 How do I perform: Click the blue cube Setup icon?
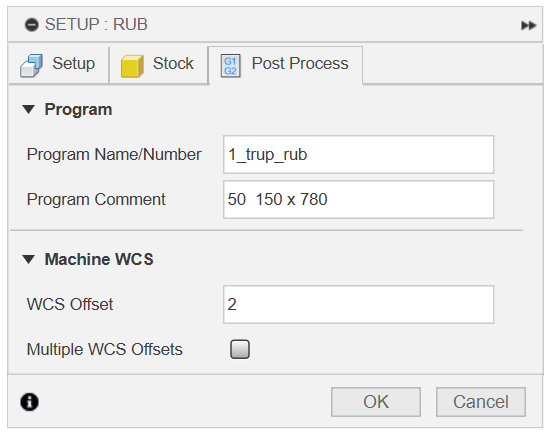(31, 65)
